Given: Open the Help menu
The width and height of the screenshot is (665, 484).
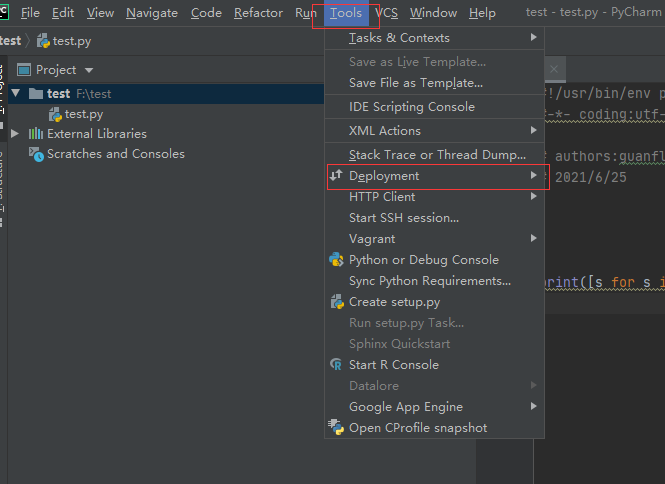Looking at the screenshot, I should 482,13.
